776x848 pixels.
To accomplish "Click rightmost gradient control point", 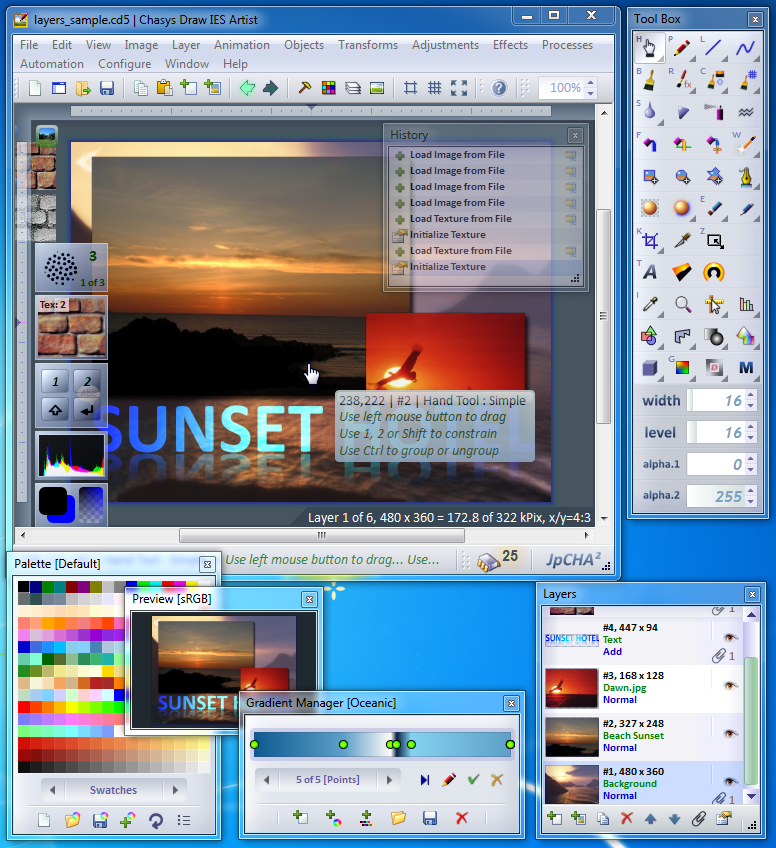I will 510,745.
